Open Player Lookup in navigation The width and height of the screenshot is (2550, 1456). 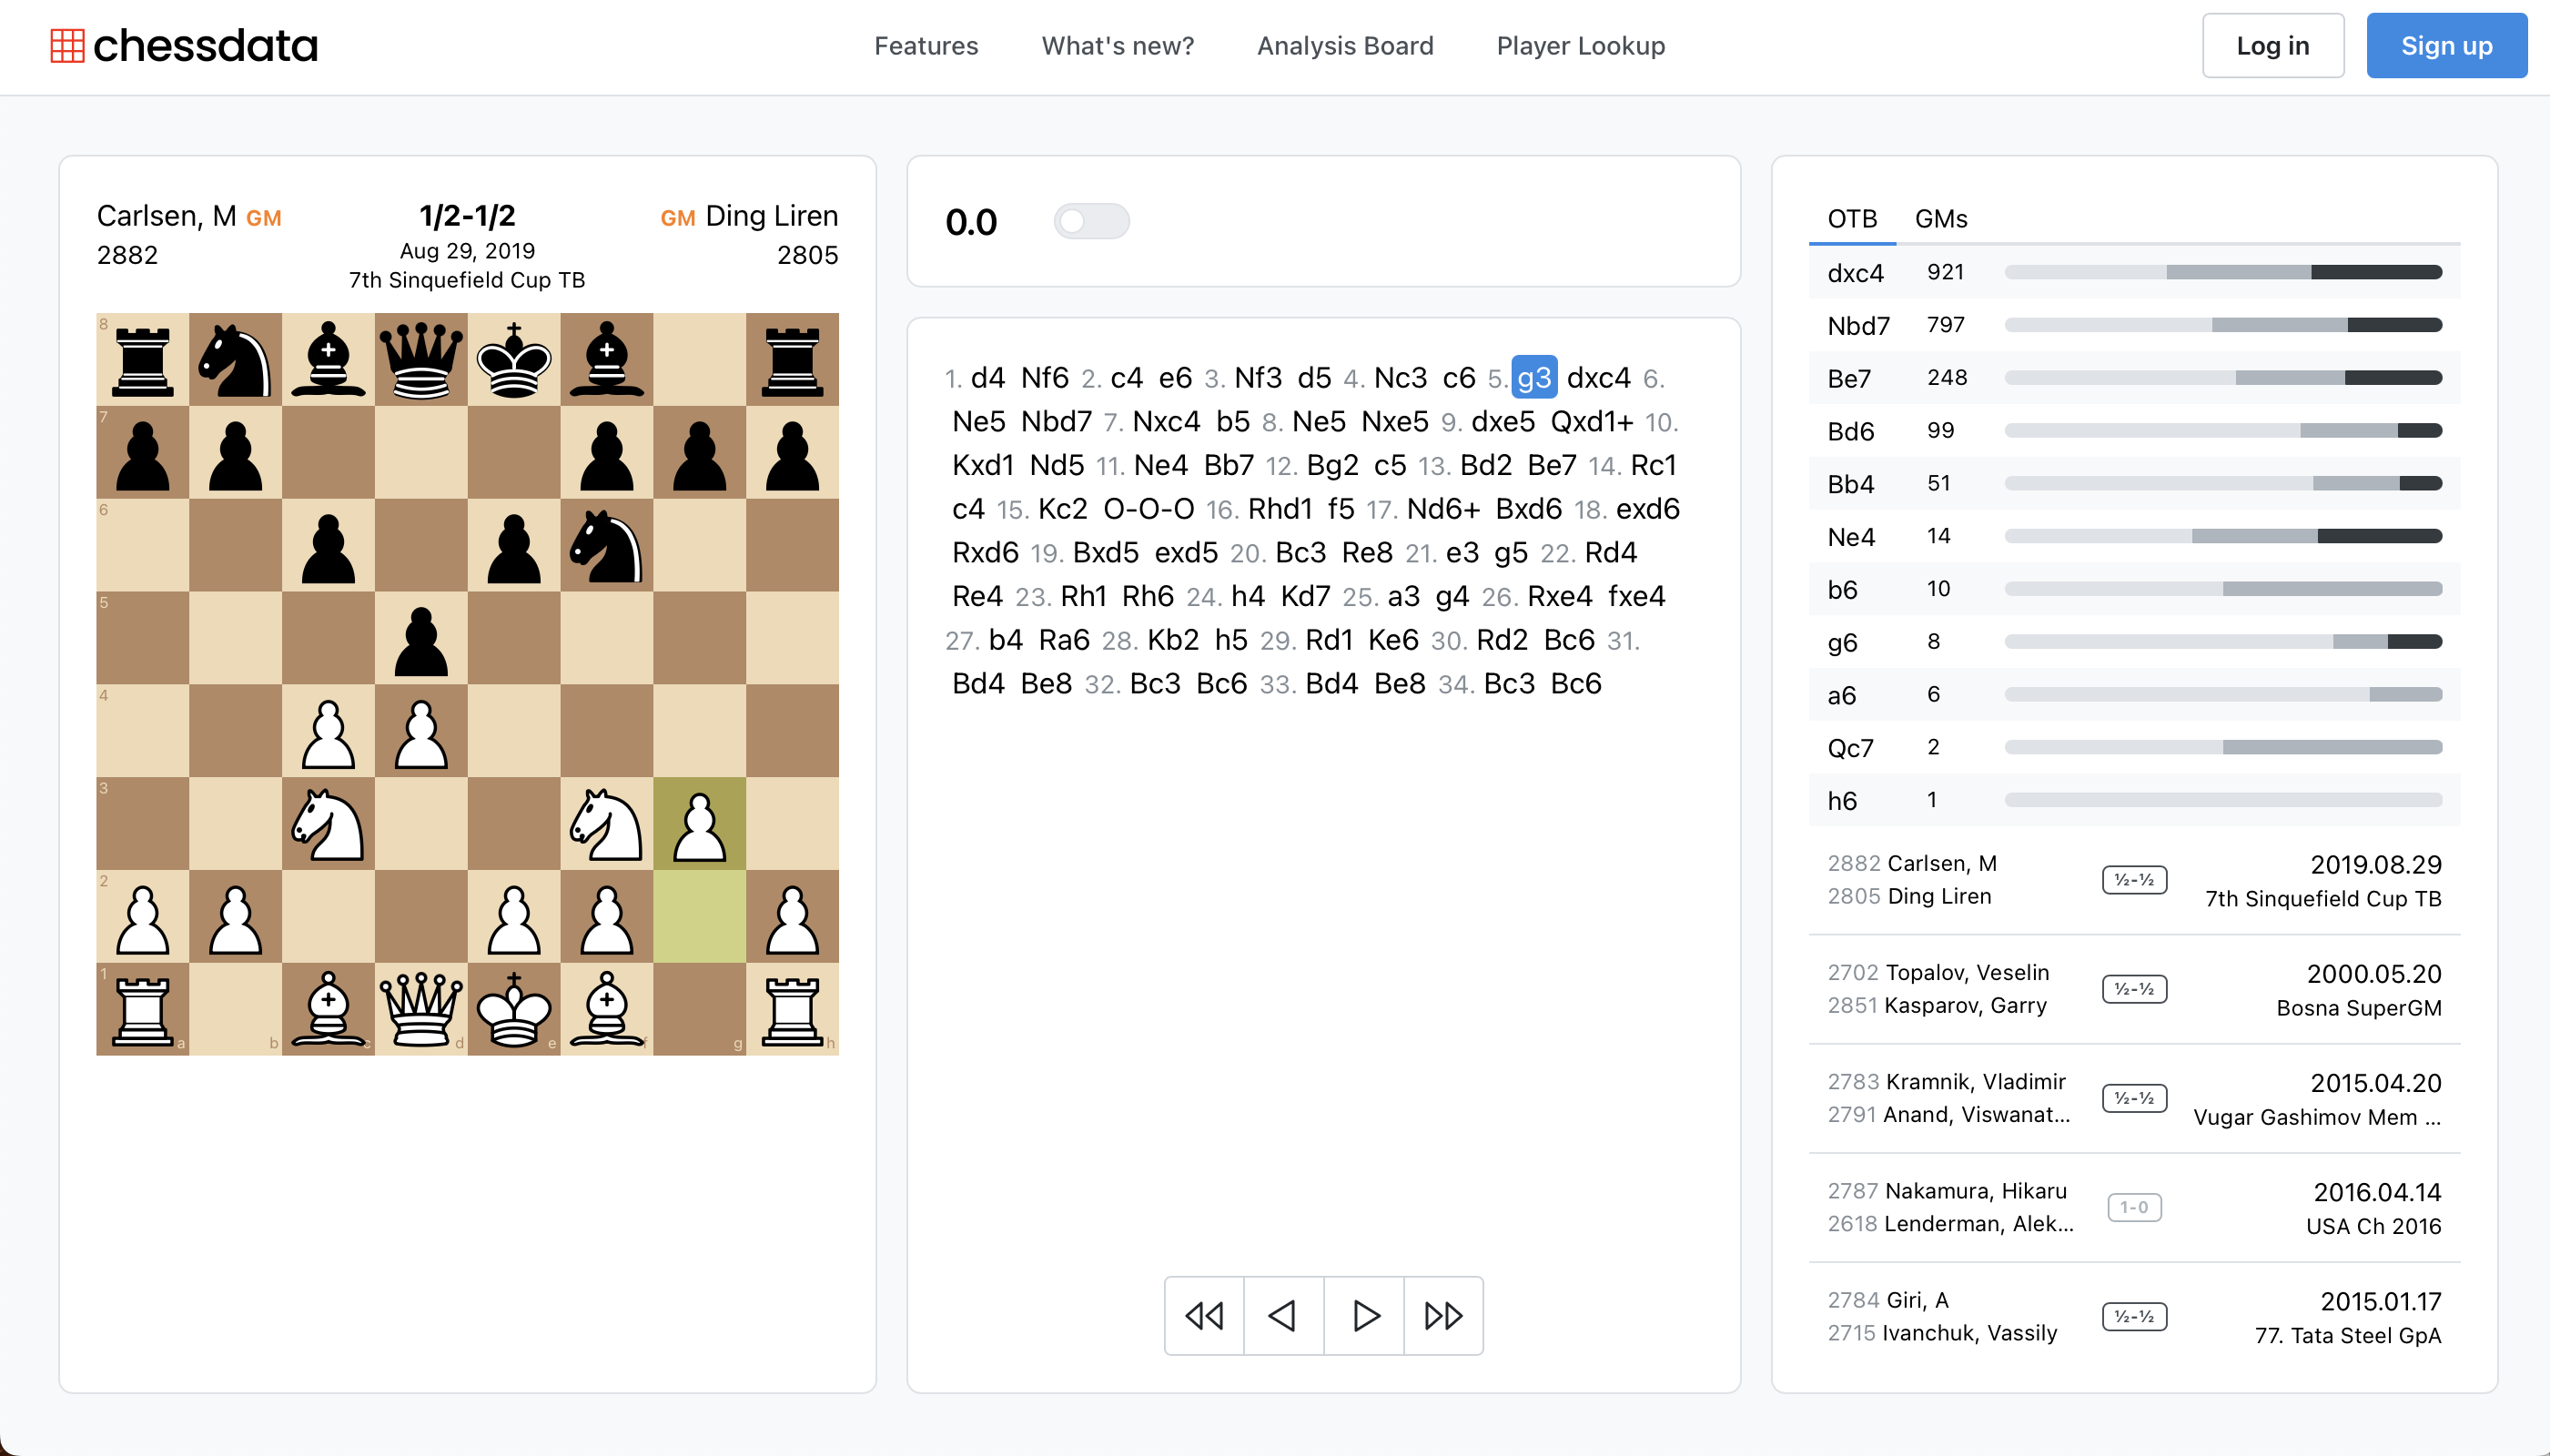pos(1580,46)
